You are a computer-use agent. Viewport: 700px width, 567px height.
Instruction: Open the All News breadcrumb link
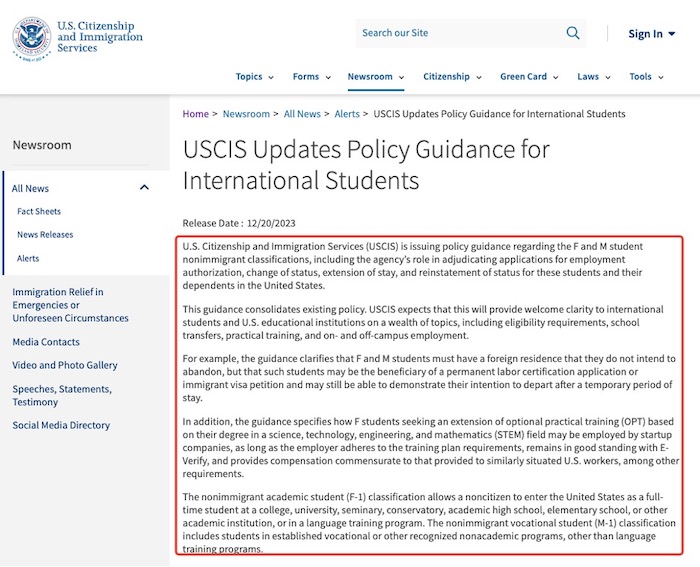click(x=302, y=114)
